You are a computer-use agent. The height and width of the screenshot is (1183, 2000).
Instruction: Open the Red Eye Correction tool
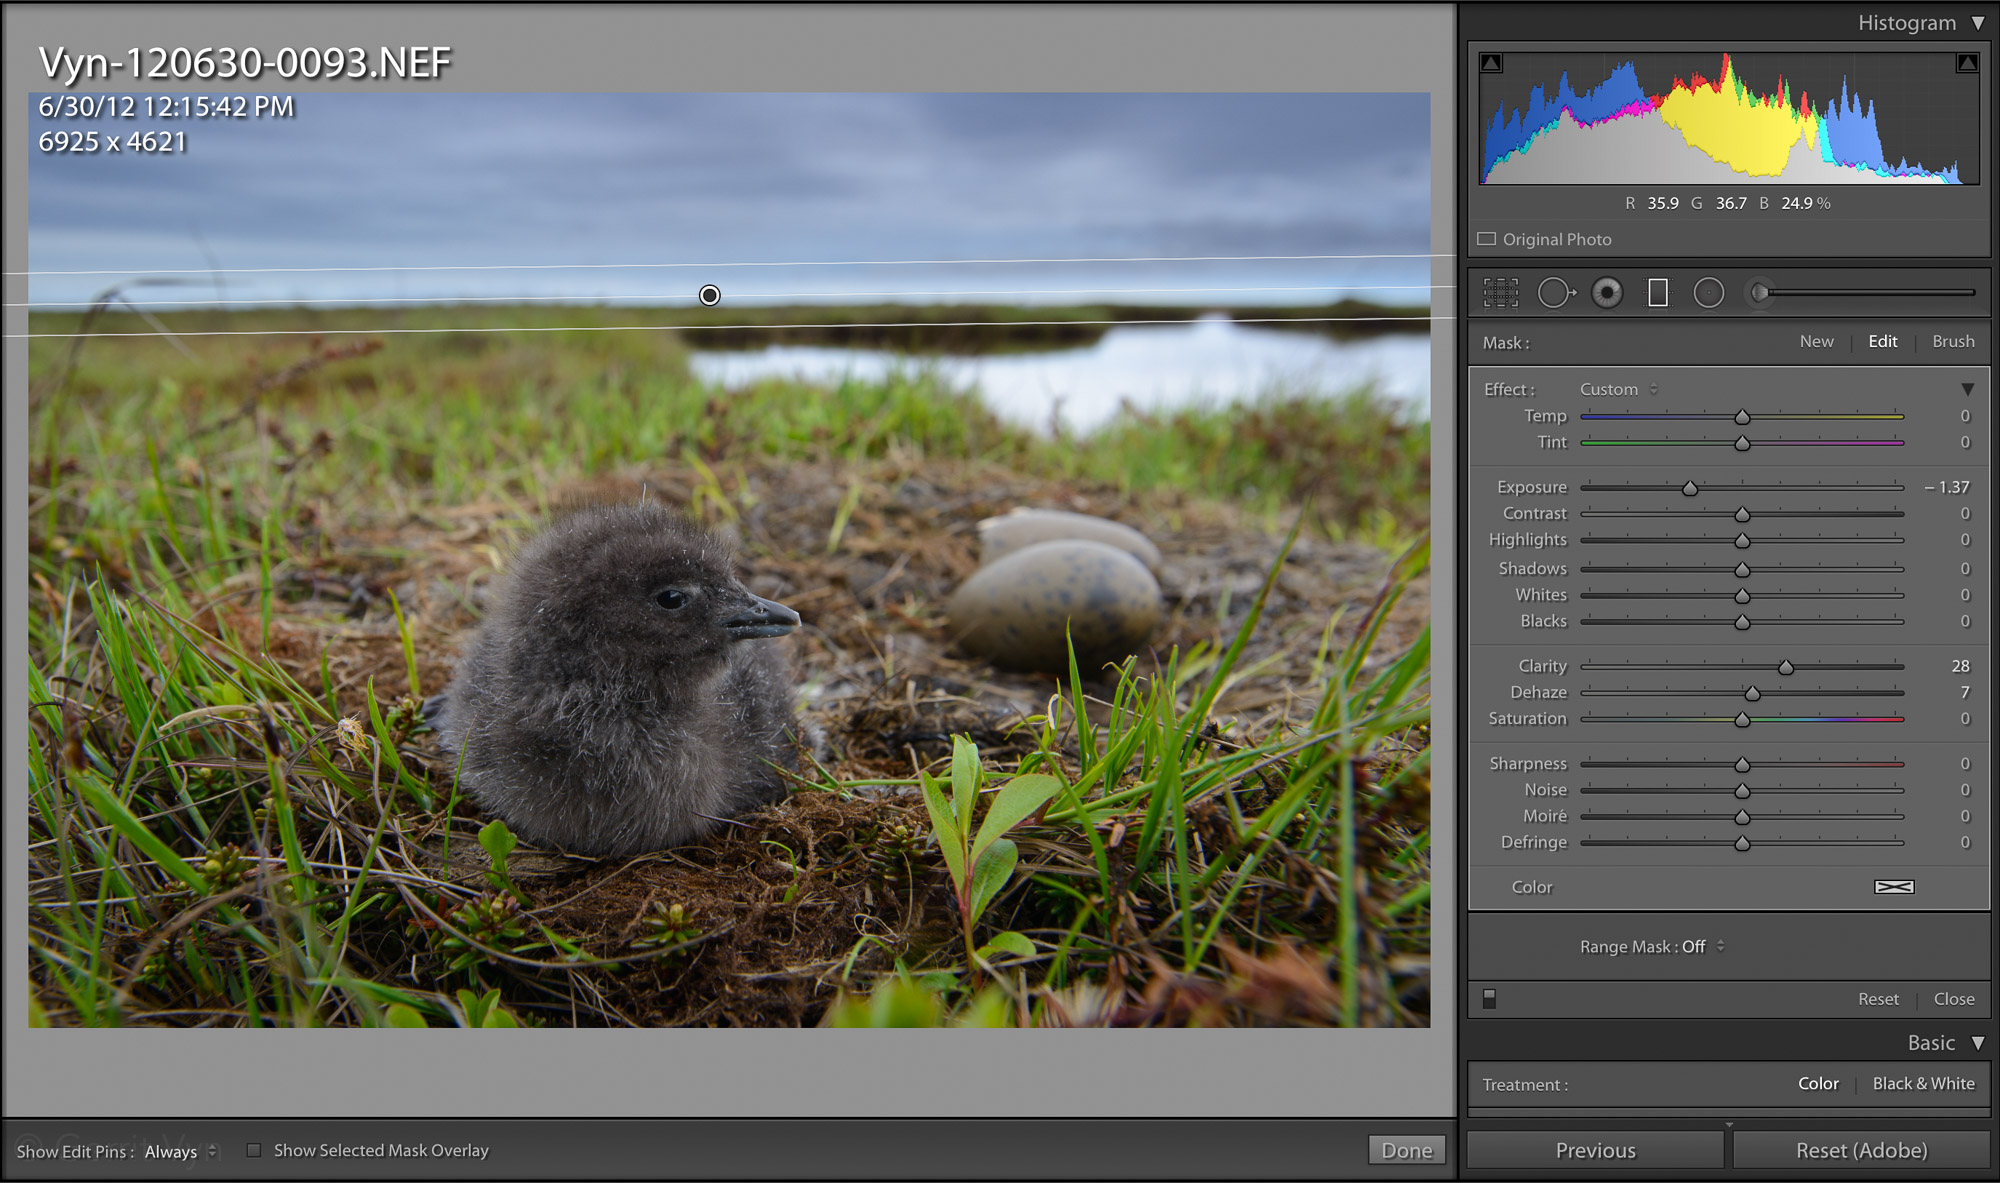(x=1607, y=292)
